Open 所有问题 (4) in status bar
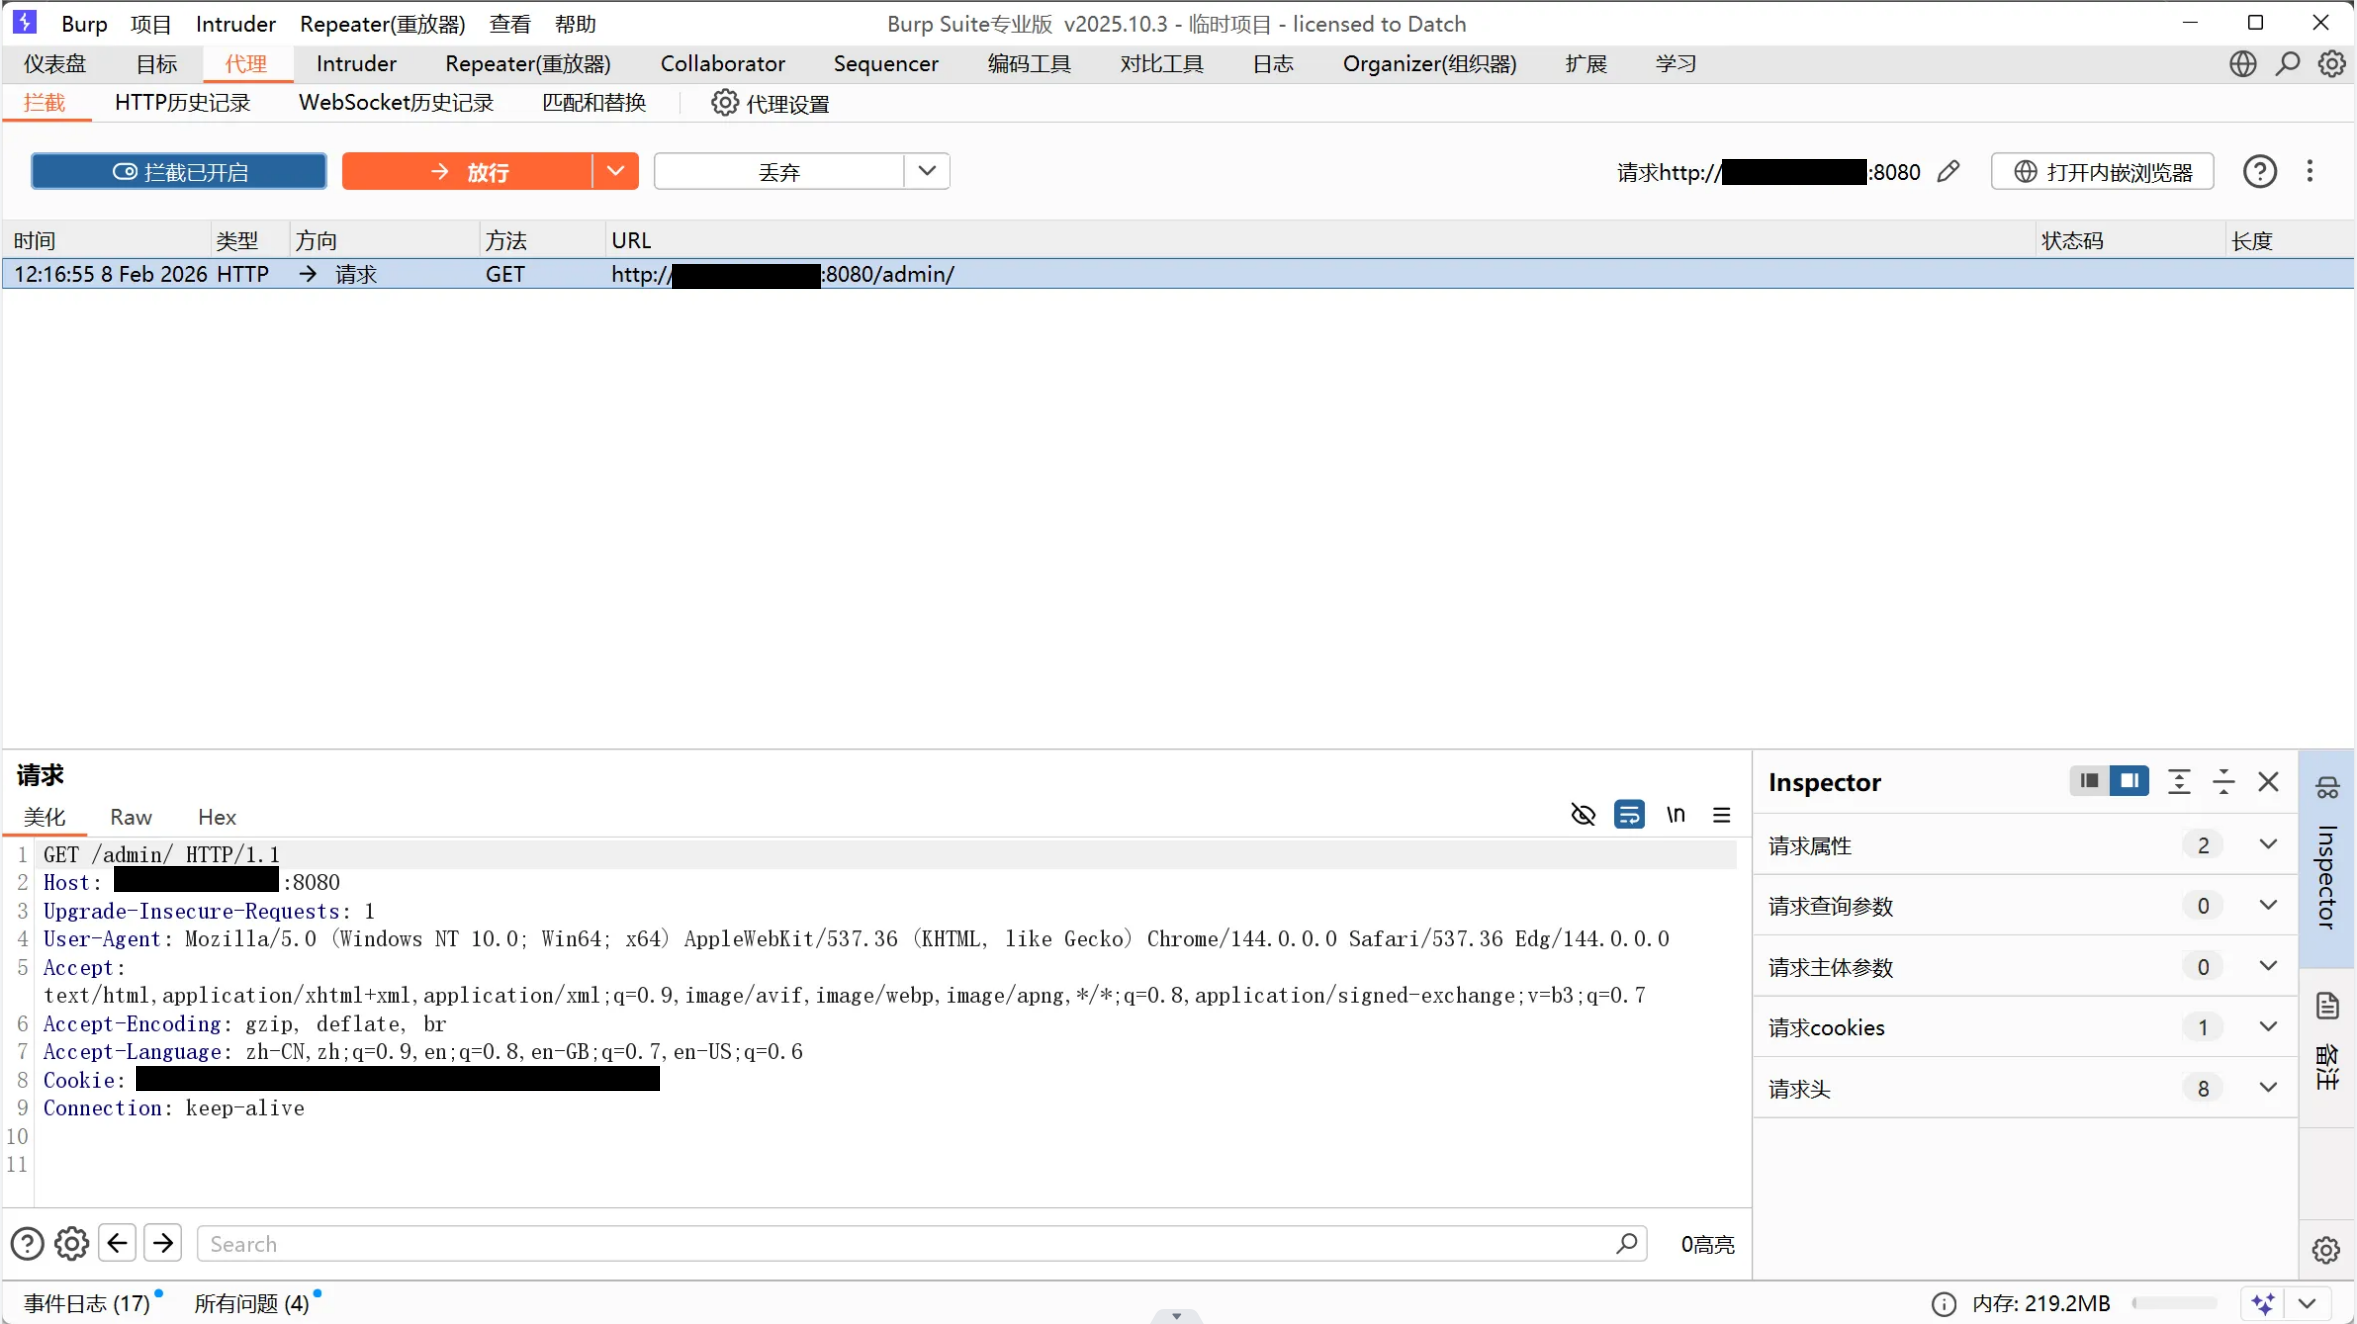The image size is (2357, 1324). 251,1304
